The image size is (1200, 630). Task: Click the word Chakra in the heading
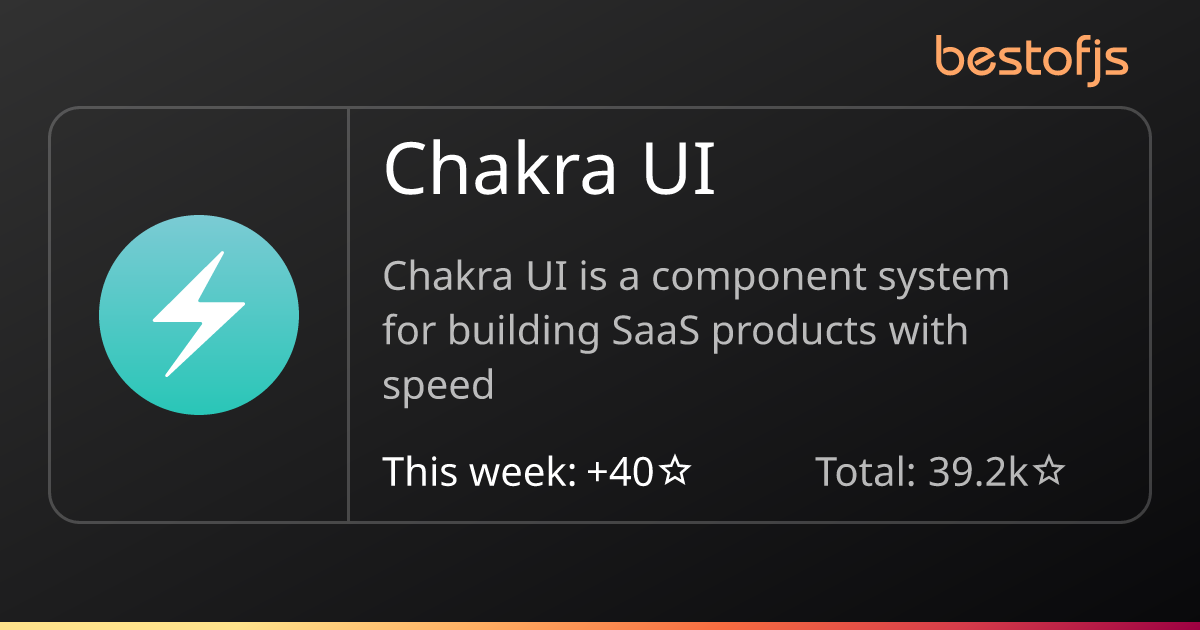[500, 169]
